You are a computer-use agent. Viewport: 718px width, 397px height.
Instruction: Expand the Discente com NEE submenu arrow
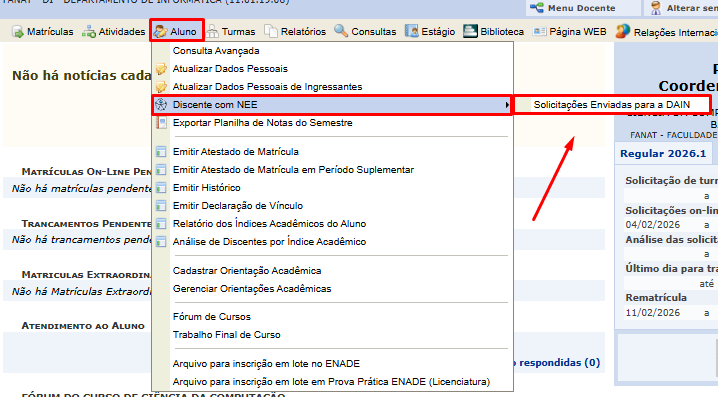507,105
